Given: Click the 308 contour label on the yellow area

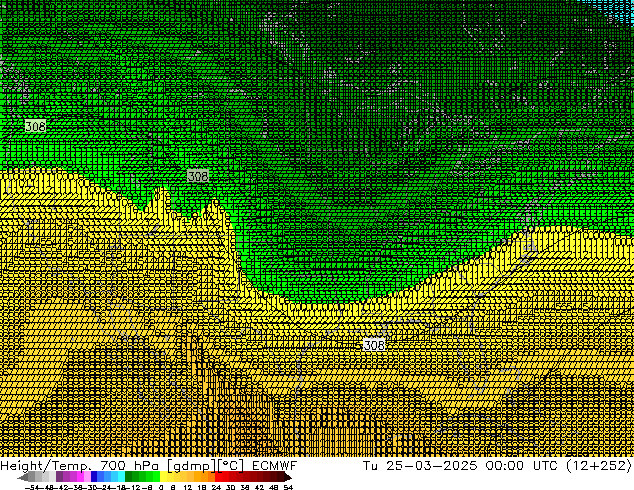Looking at the screenshot, I should [x=374, y=345].
